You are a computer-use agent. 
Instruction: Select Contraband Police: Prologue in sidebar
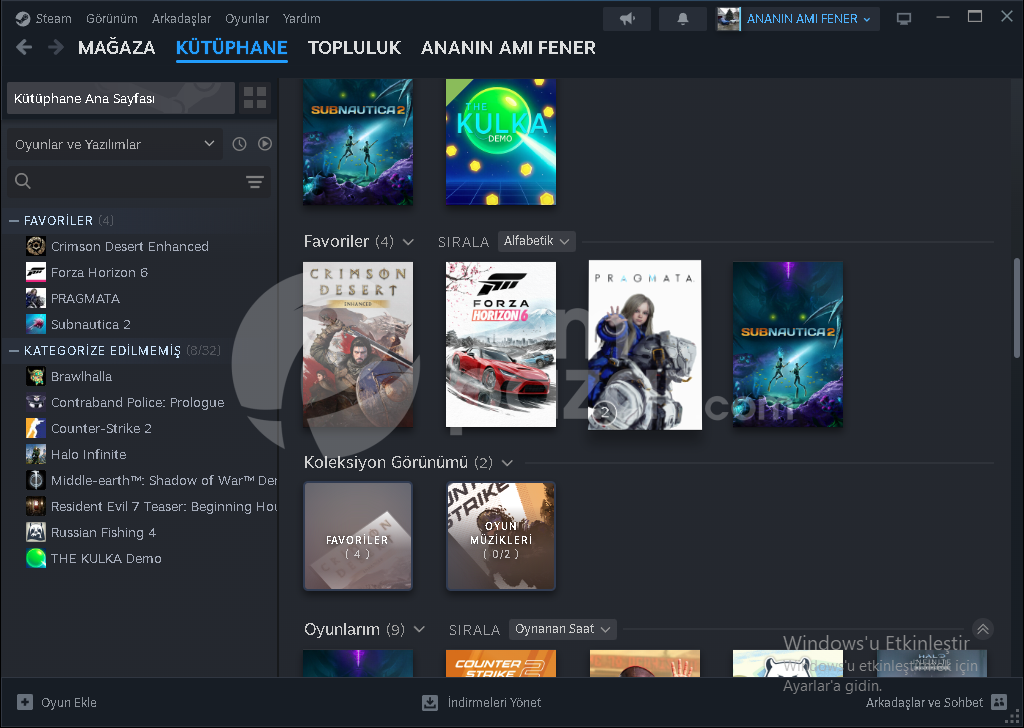(x=138, y=403)
